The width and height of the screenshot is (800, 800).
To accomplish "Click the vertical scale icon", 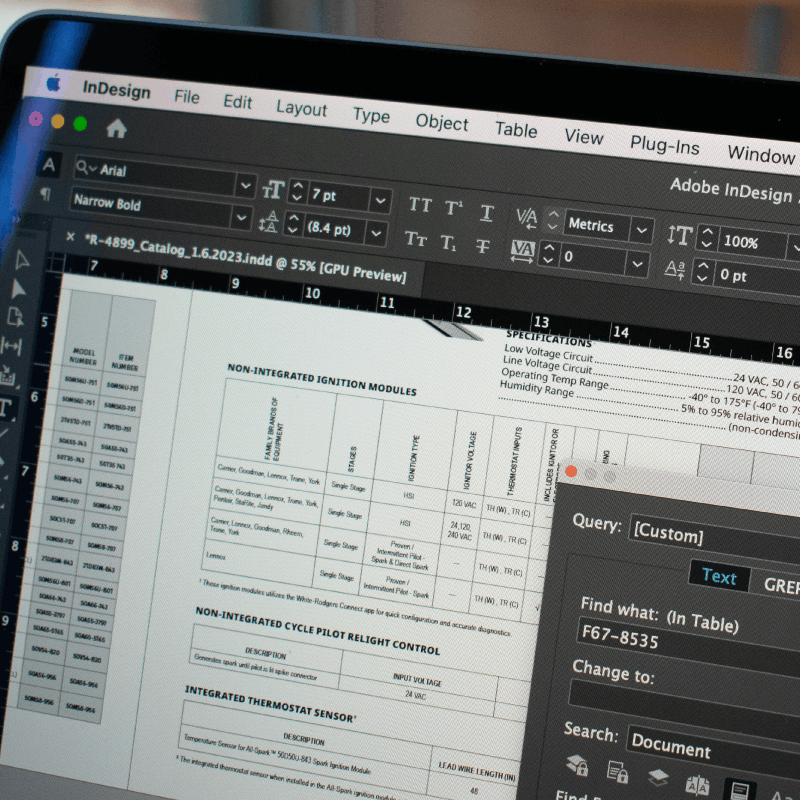I will coord(680,236).
